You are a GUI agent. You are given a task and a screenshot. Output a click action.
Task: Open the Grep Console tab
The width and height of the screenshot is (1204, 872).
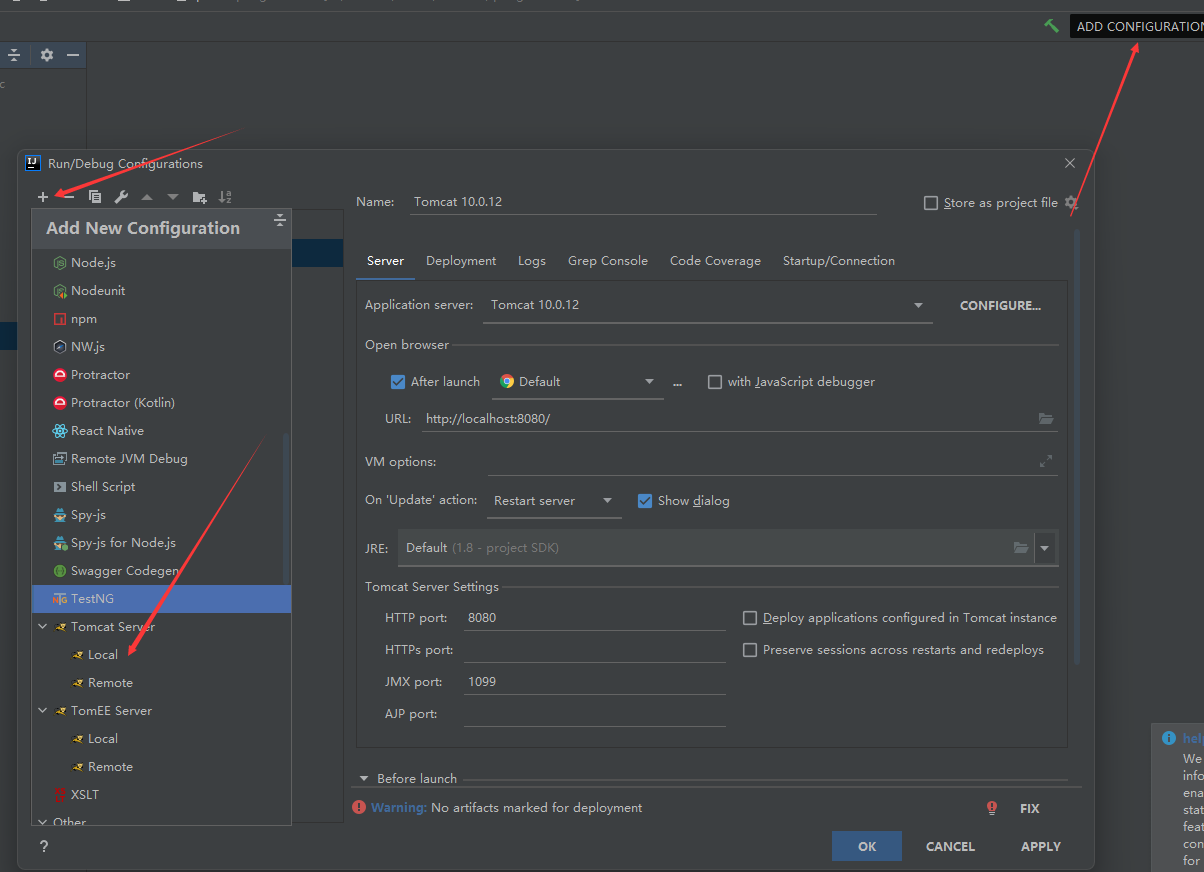click(x=608, y=261)
